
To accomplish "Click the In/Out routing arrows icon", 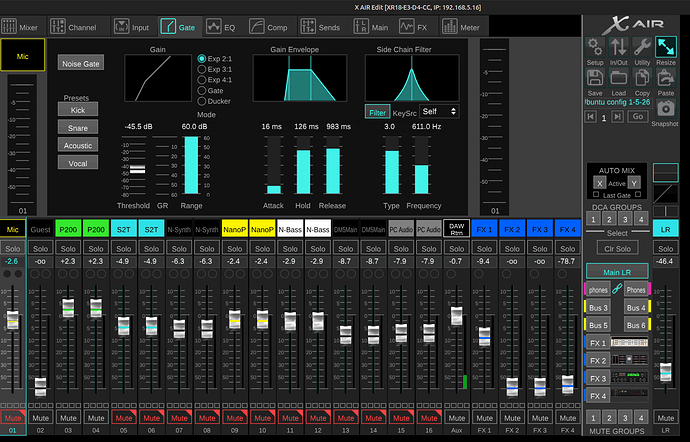I will point(619,47).
